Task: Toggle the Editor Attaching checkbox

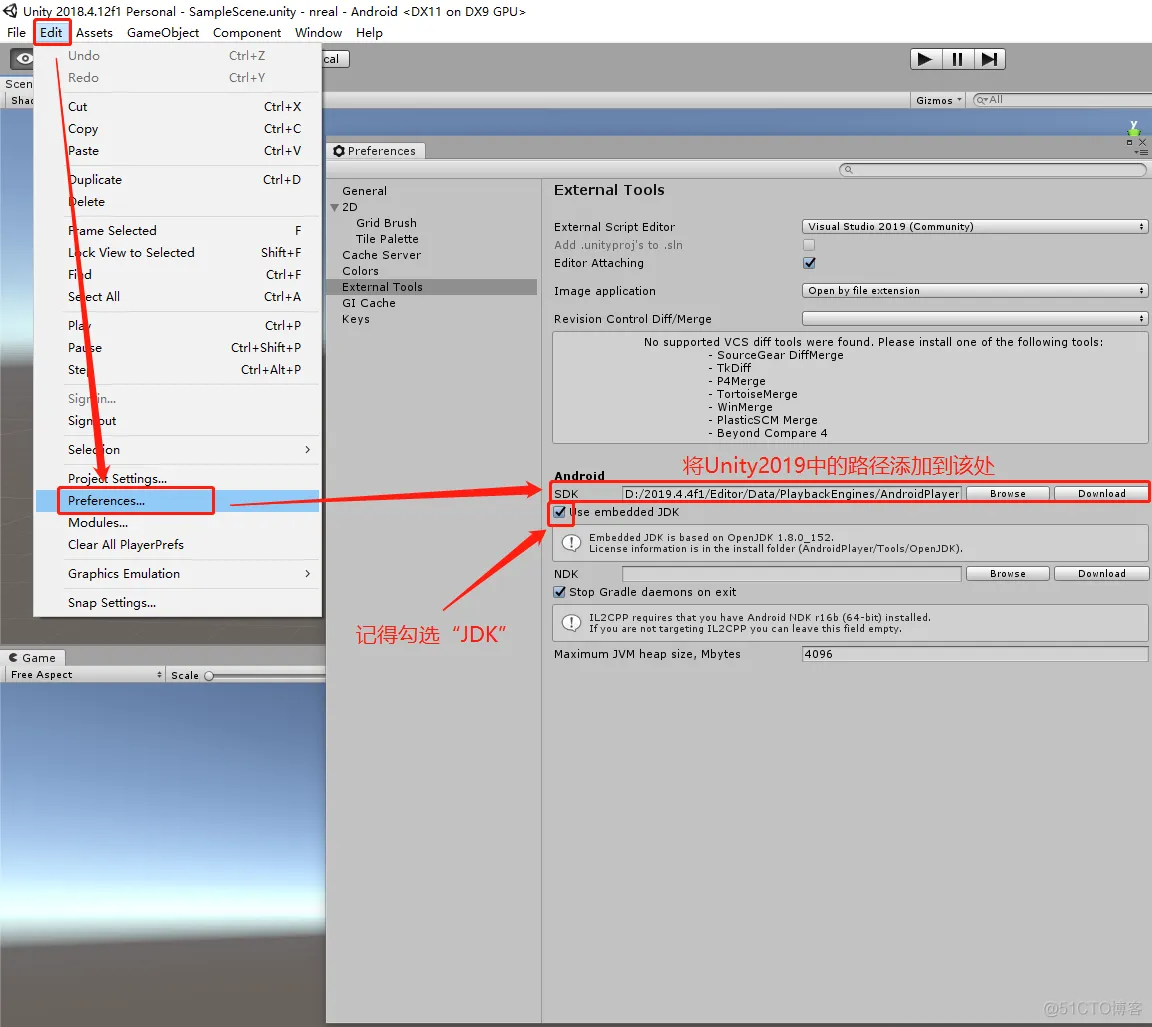Action: (809, 263)
